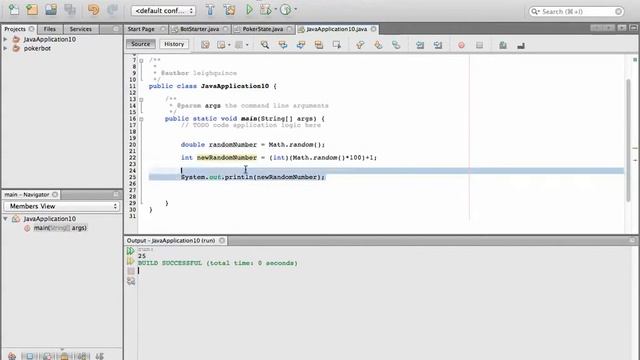Expand the JavaApplication10 project node
The image size is (640, 360).
(5, 39)
